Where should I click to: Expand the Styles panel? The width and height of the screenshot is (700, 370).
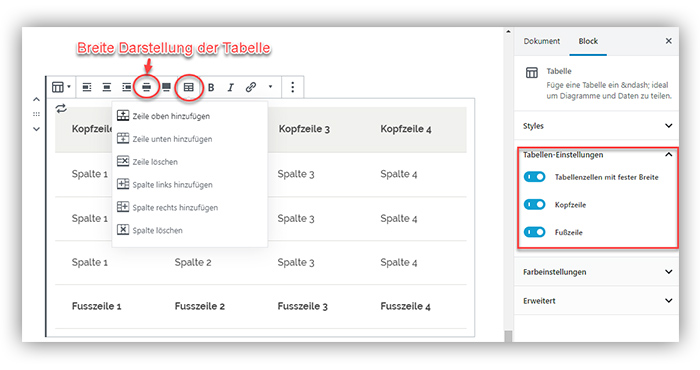pos(597,126)
